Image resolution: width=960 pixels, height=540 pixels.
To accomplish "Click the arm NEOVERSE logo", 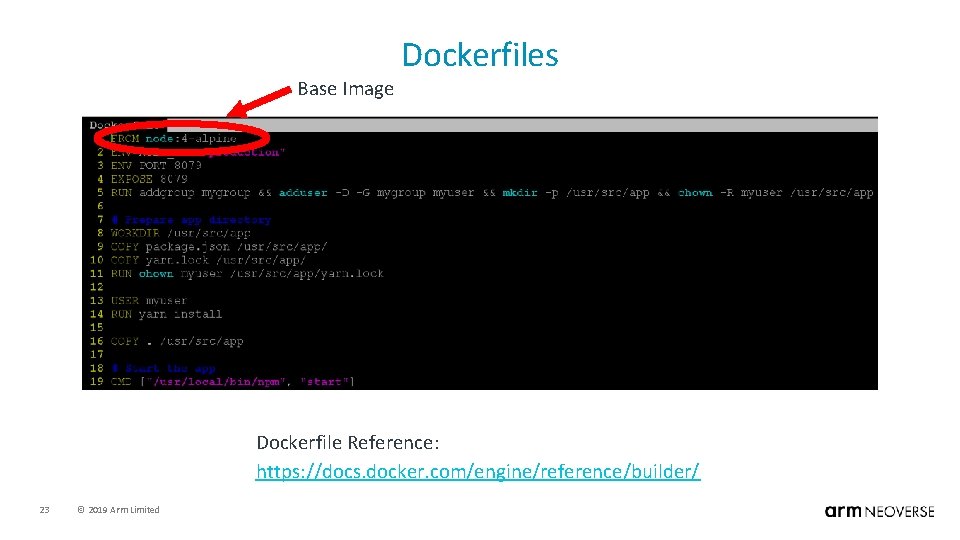I will coord(879,511).
